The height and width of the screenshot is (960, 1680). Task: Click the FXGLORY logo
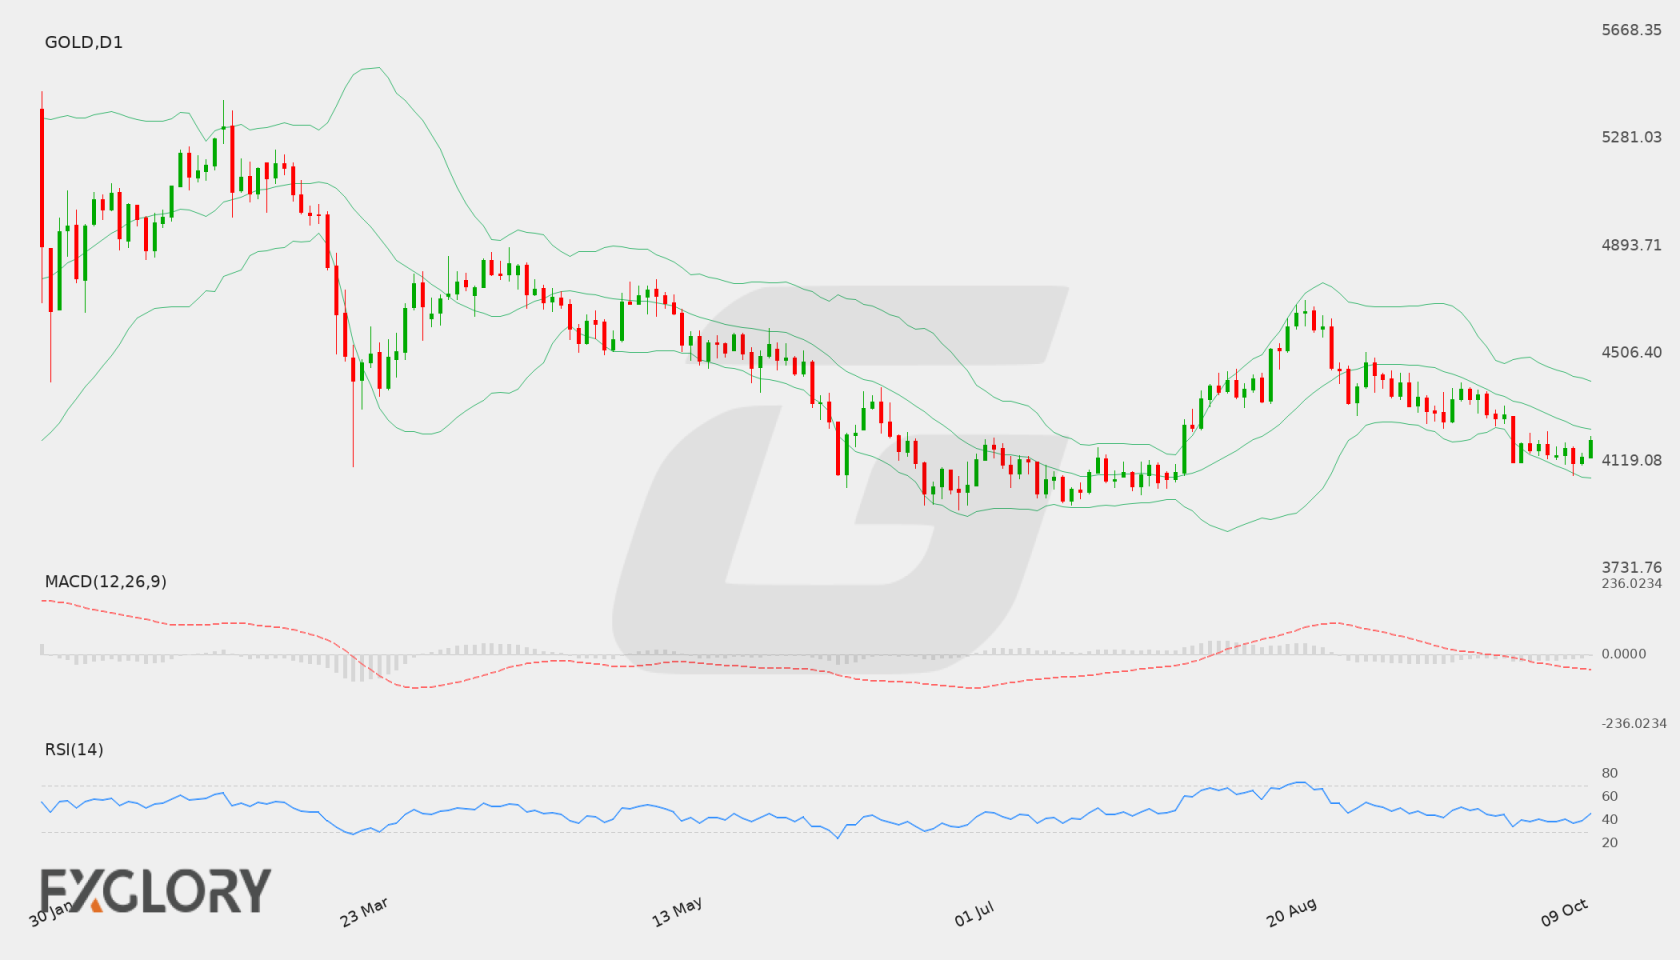tap(155, 890)
